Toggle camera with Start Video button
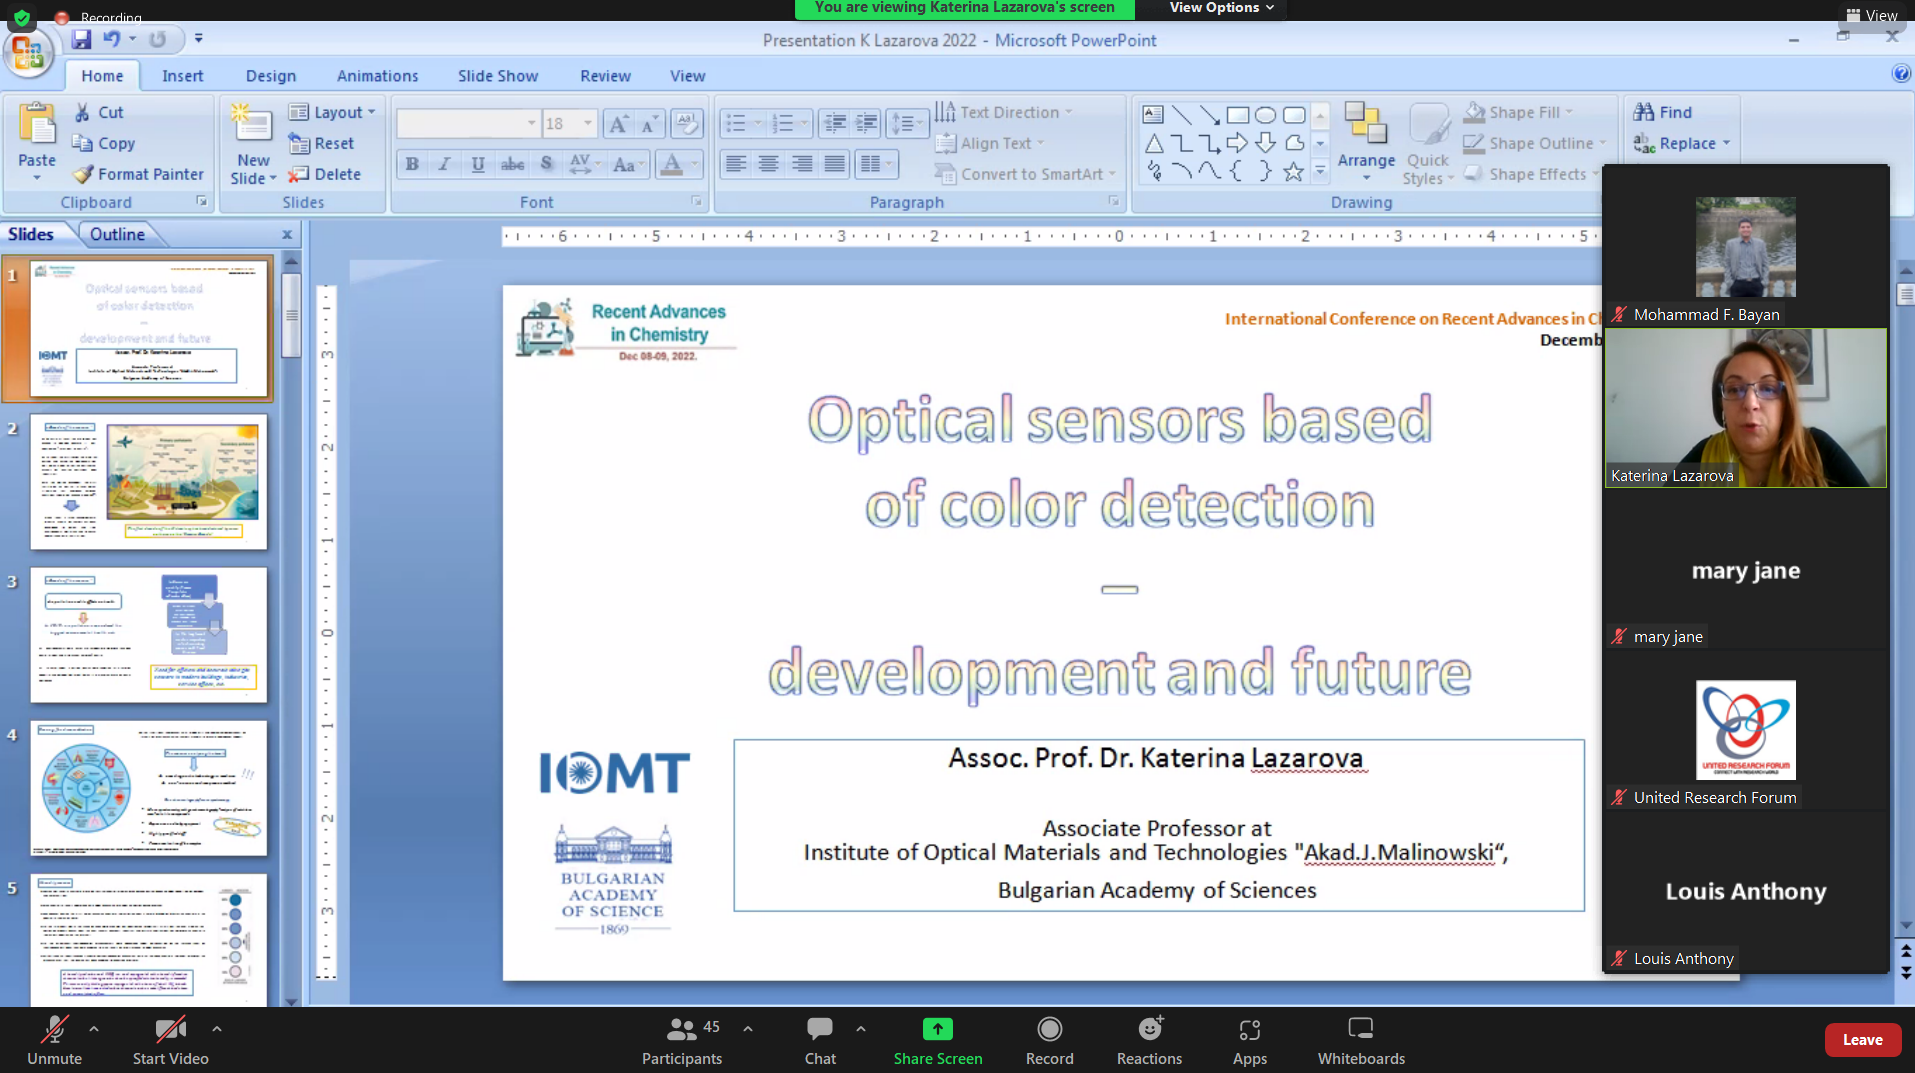The width and height of the screenshot is (1915, 1073). click(x=170, y=1039)
